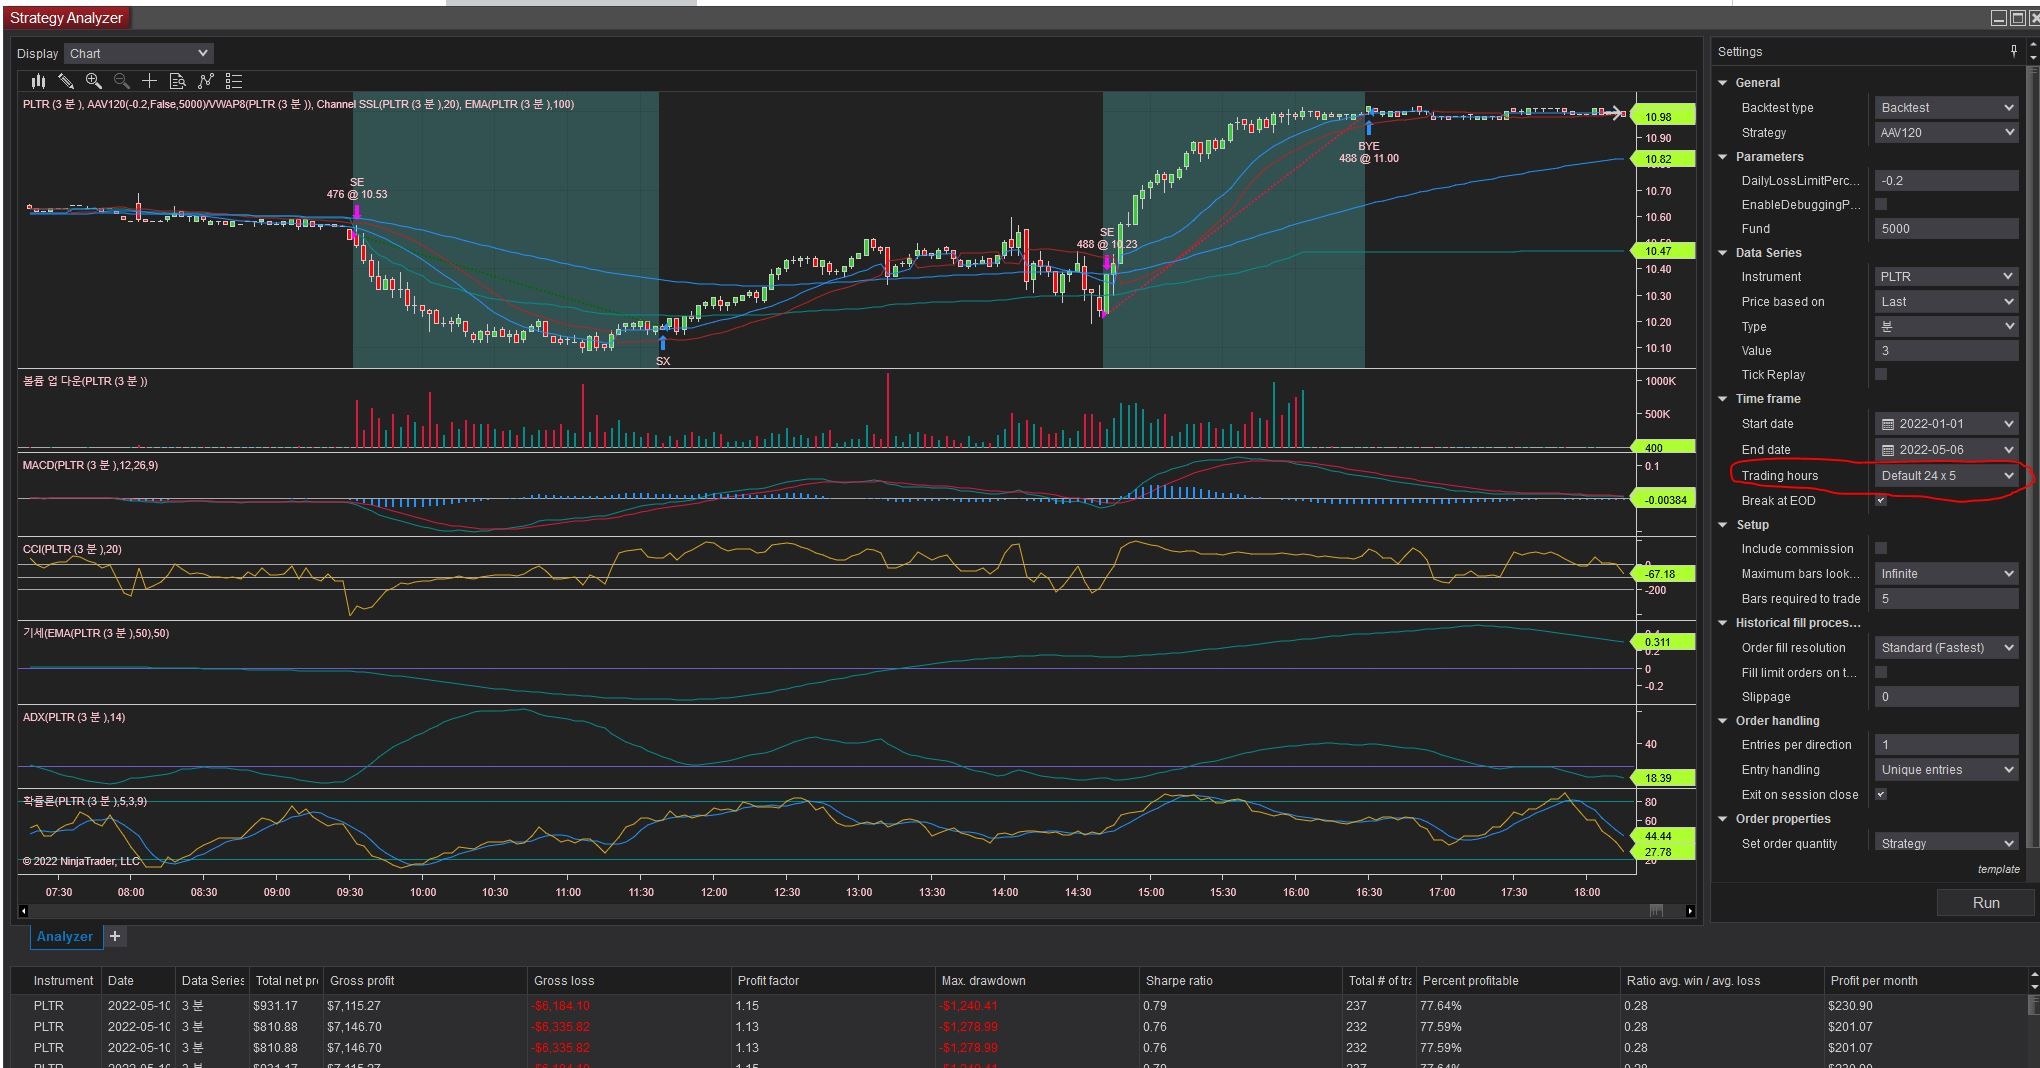Select the $931.17 net profit cell
This screenshot has width=2040, height=1068.
[286, 1005]
